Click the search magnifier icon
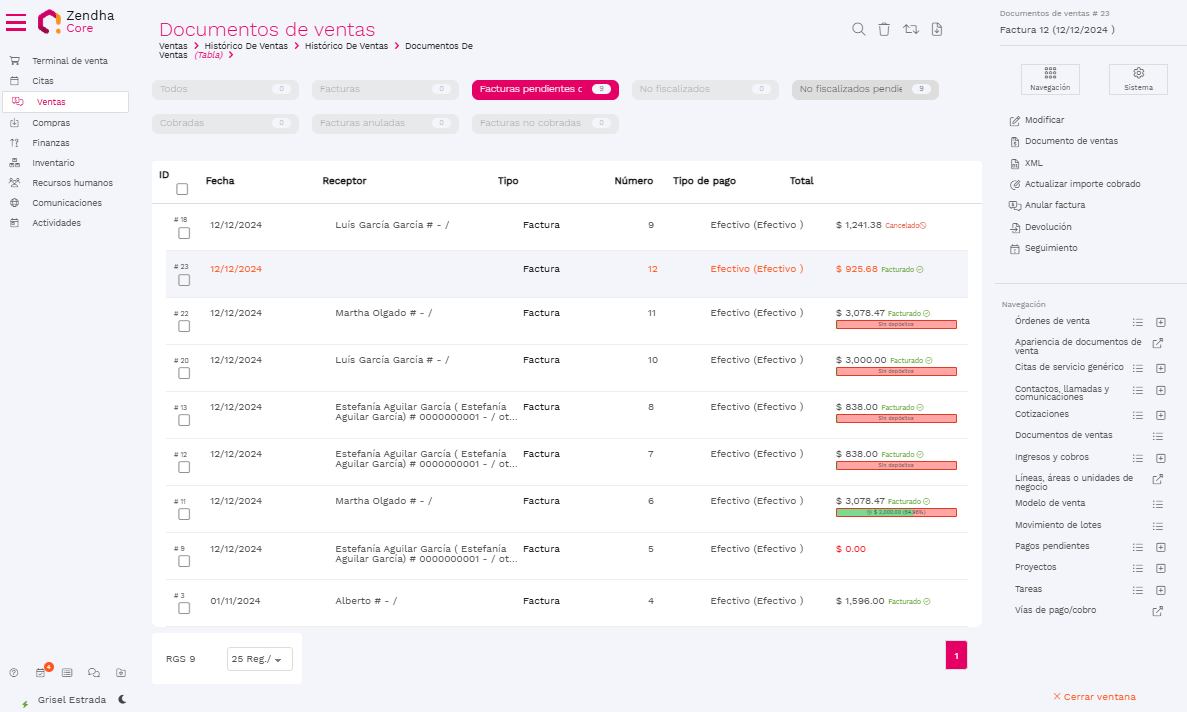 [858, 29]
